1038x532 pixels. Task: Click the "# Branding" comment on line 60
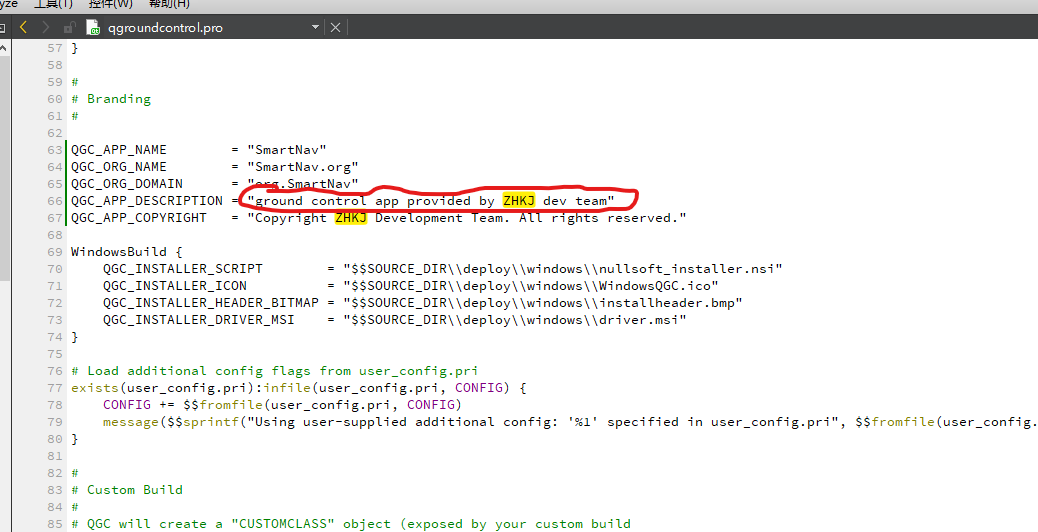pos(111,99)
